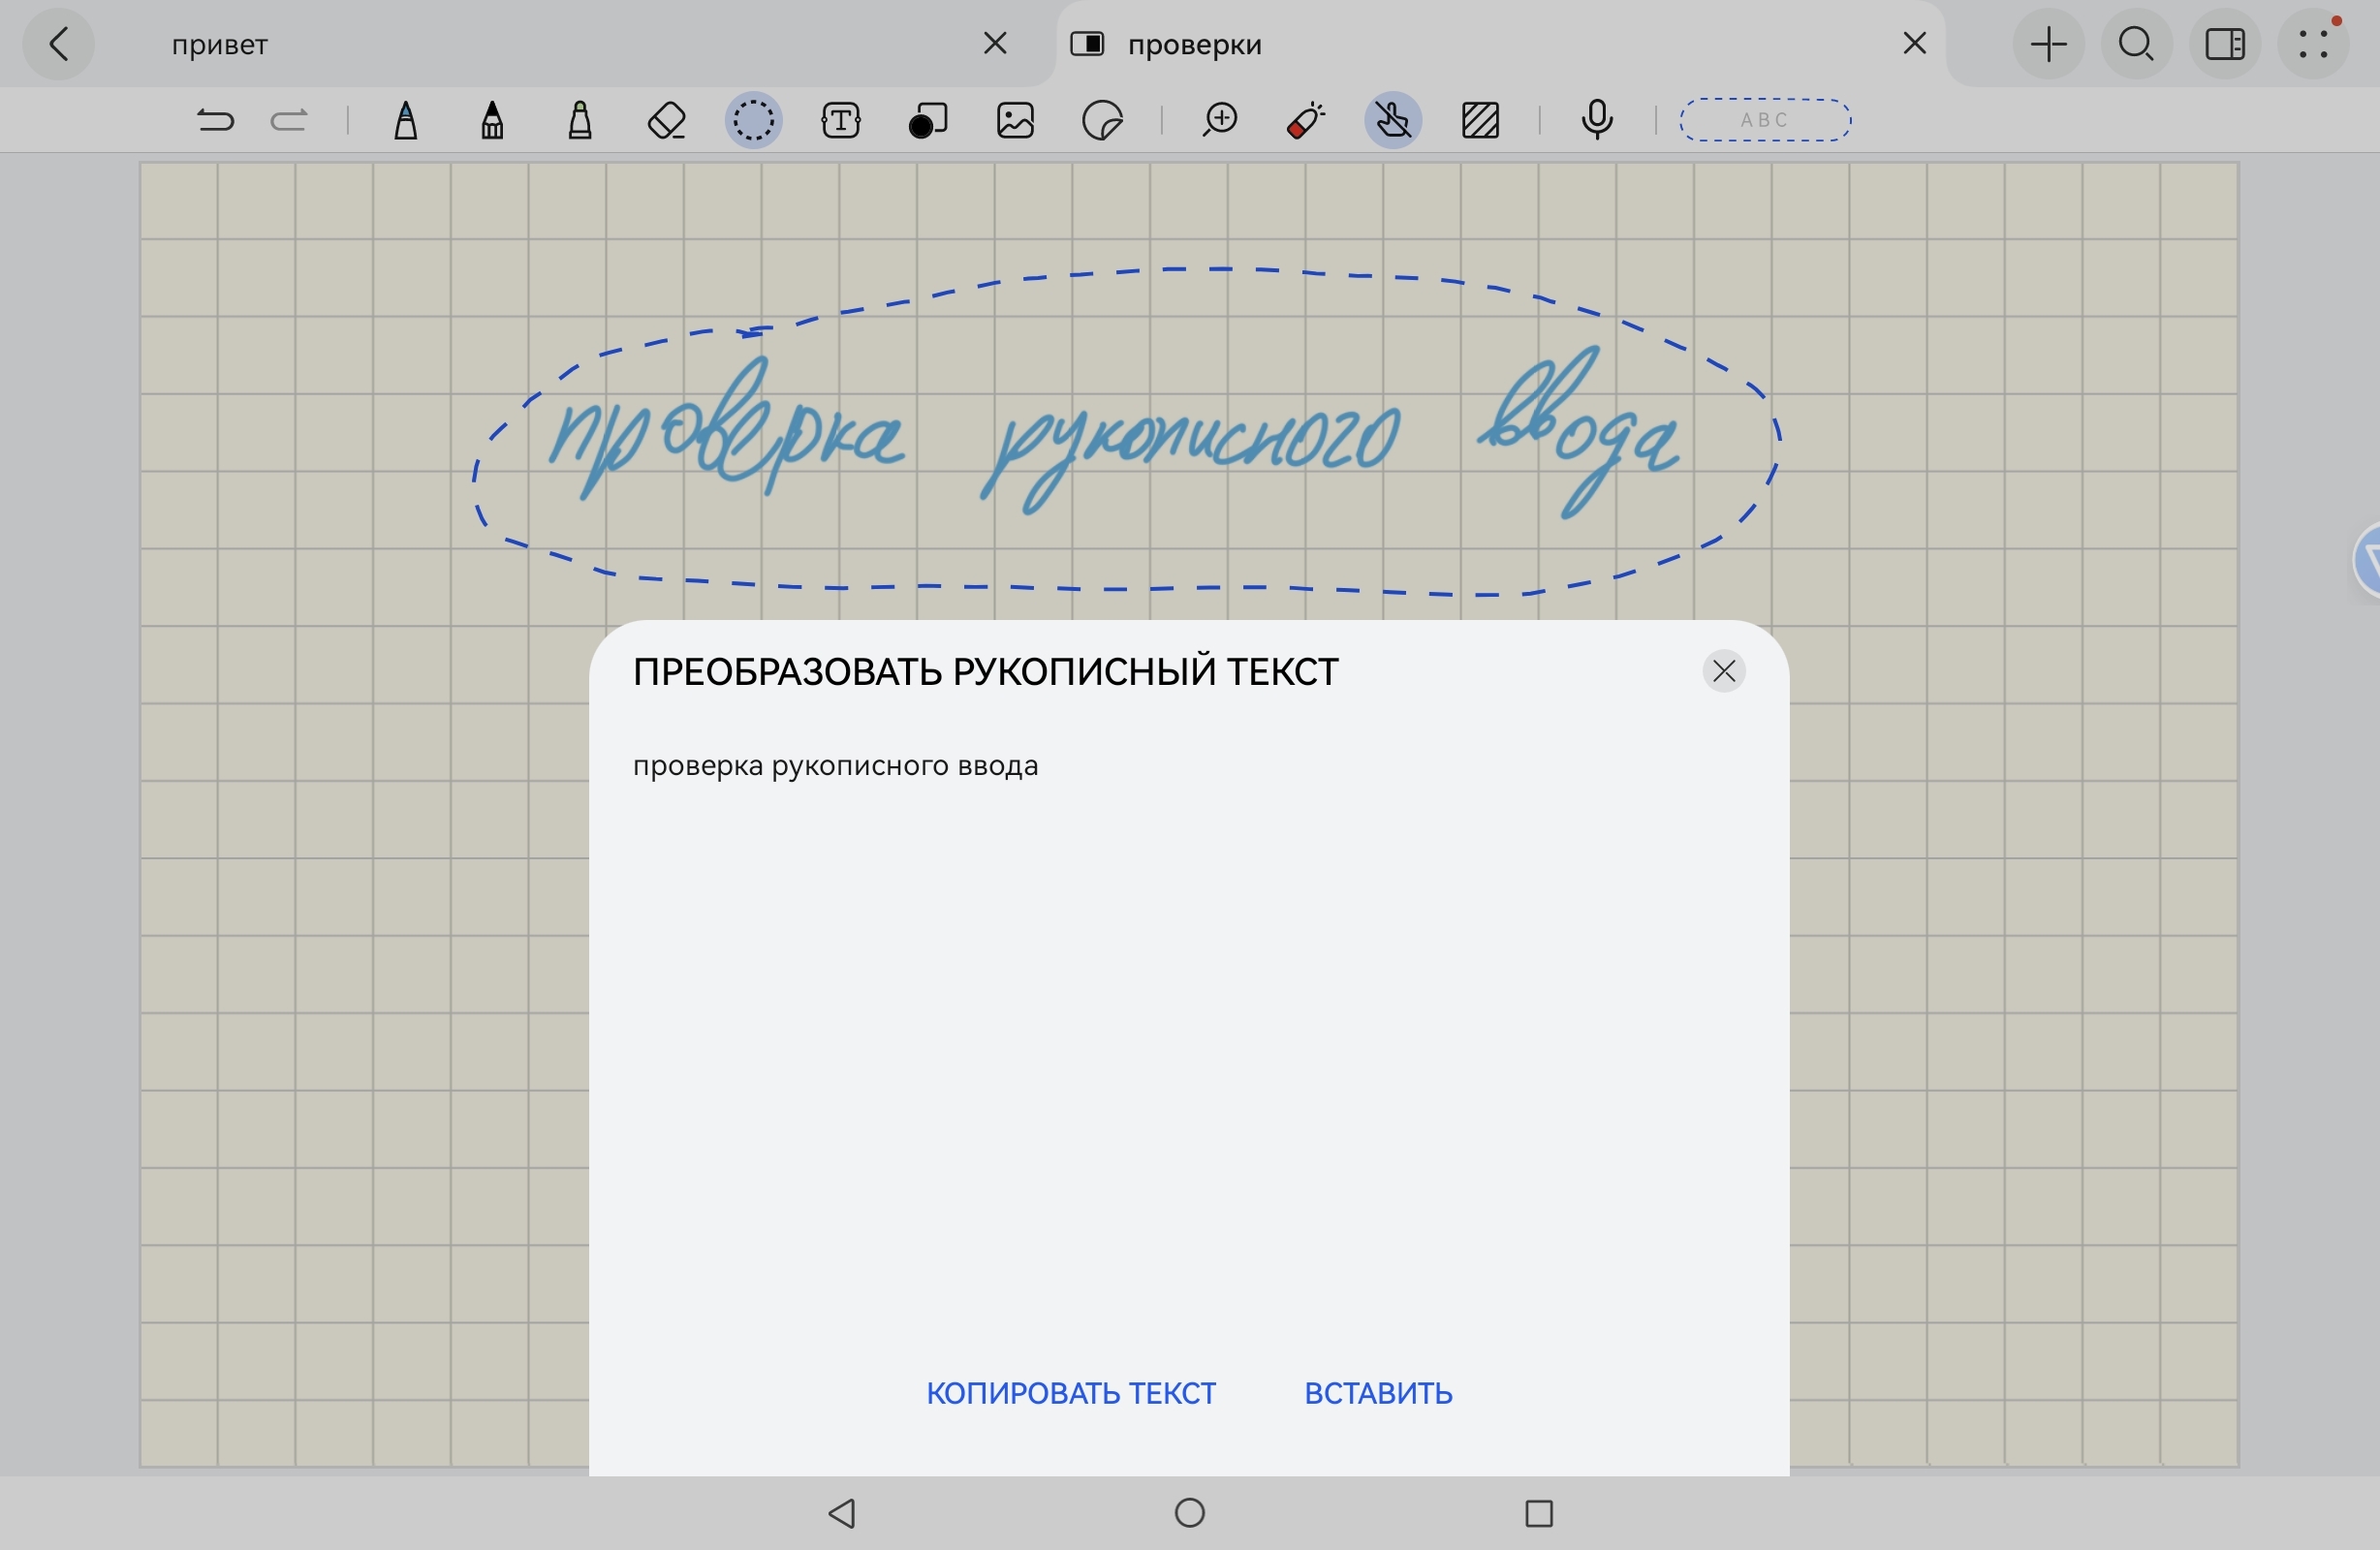This screenshot has width=2380, height=1550.
Task: Select the ballpoint pen tool
Action: (x=492, y=121)
